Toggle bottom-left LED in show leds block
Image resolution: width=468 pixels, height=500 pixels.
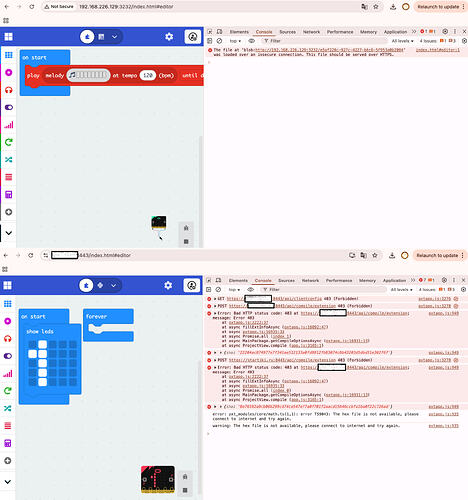tap(32, 382)
